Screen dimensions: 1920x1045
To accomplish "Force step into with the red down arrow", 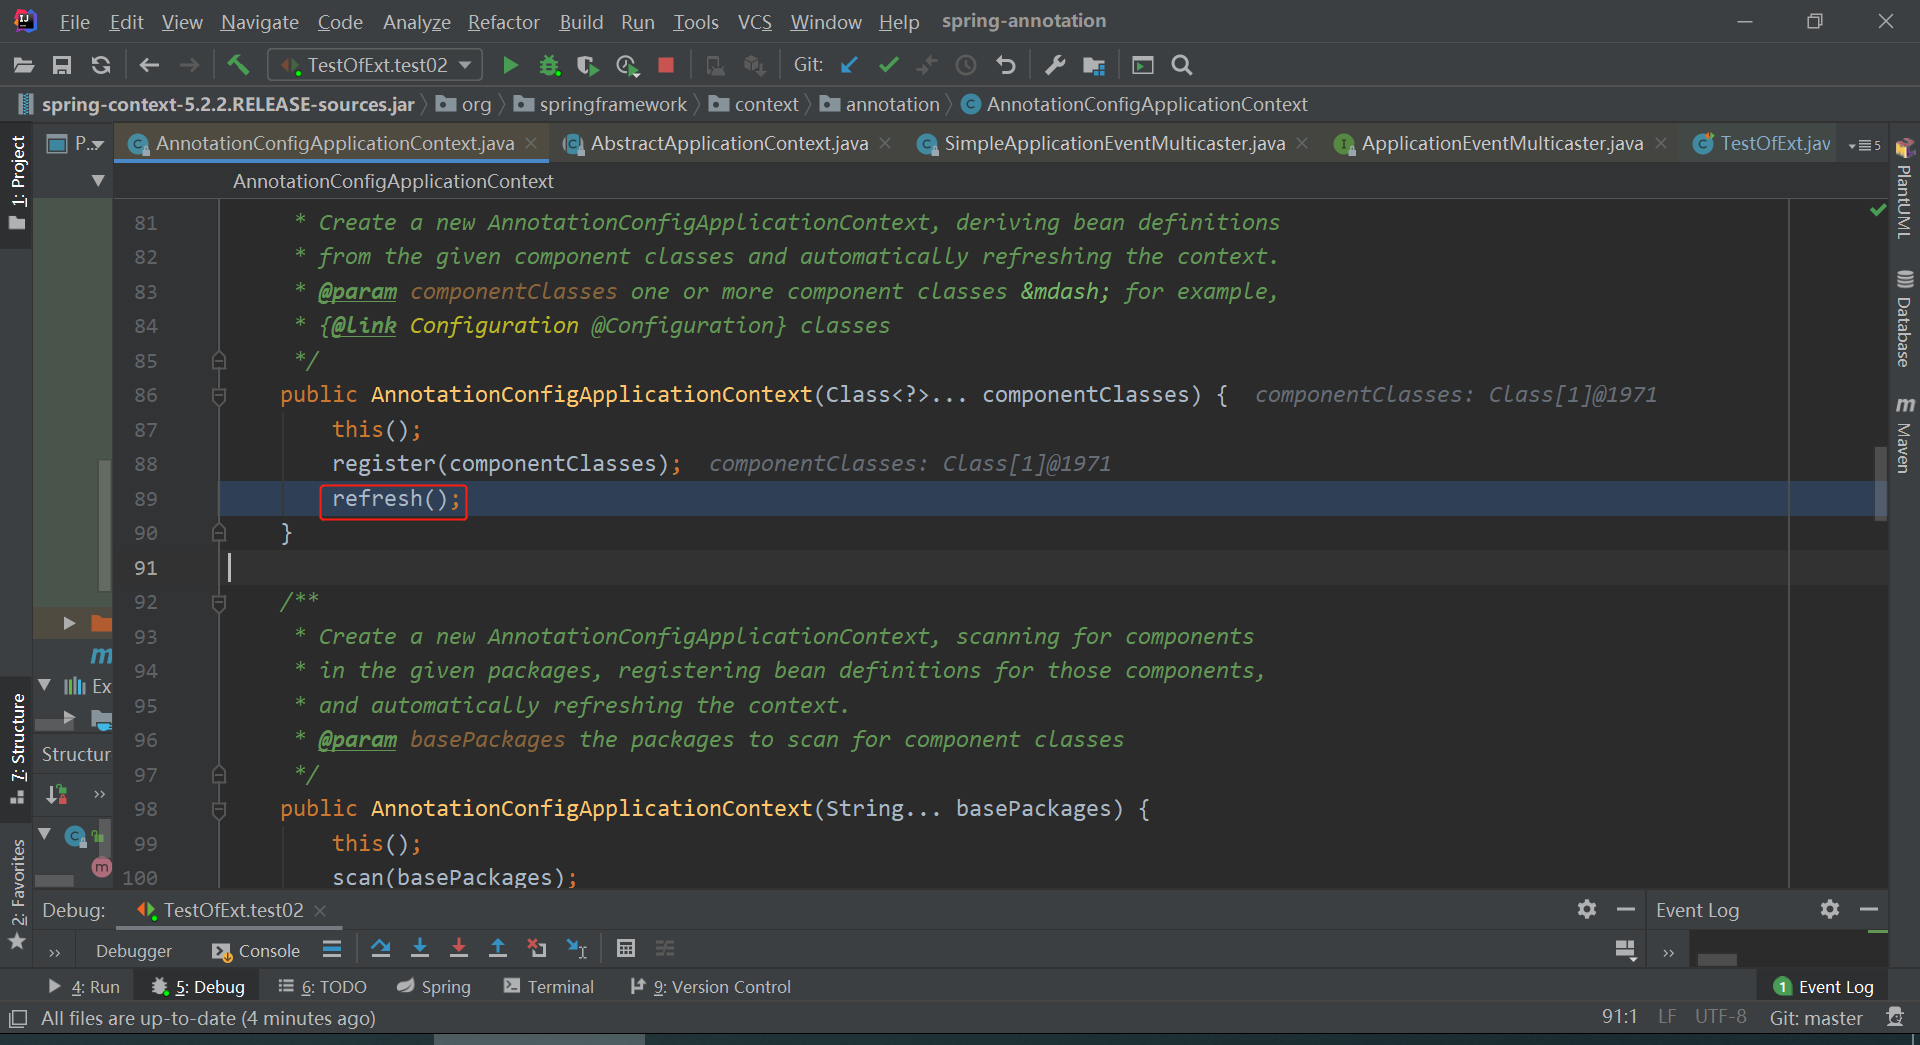I will [459, 948].
